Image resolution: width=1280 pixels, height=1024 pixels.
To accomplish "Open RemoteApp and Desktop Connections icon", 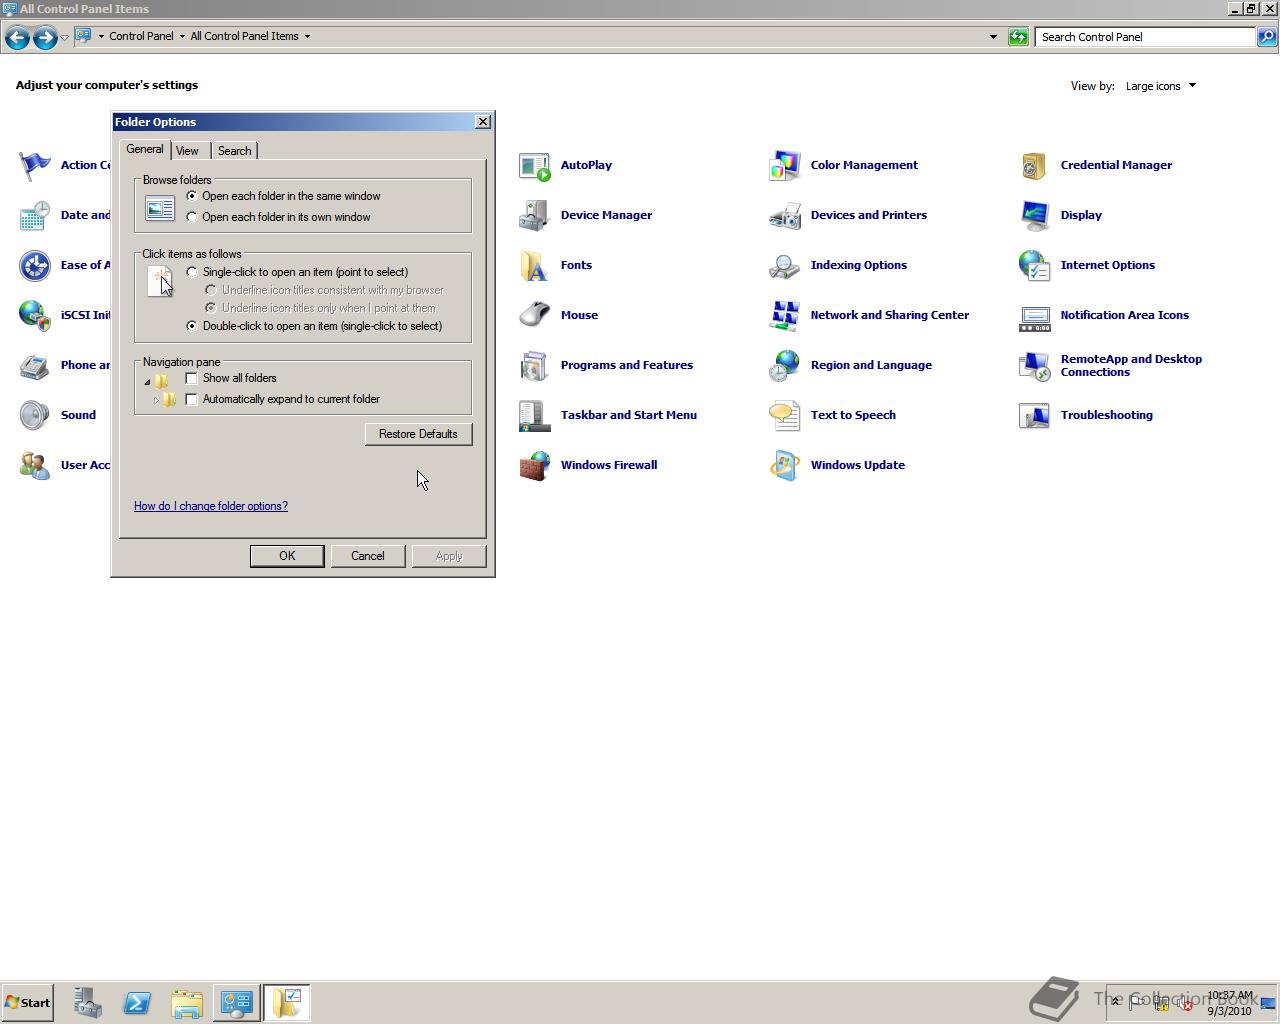I will (1035, 366).
